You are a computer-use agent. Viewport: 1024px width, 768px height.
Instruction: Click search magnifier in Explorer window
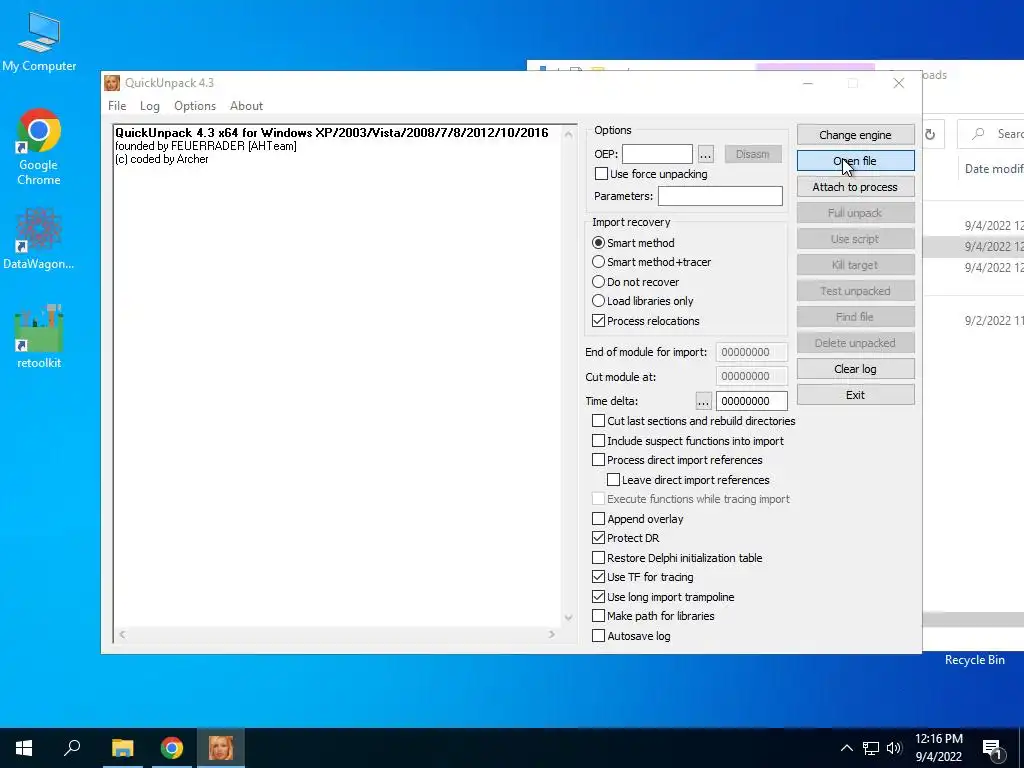978,134
